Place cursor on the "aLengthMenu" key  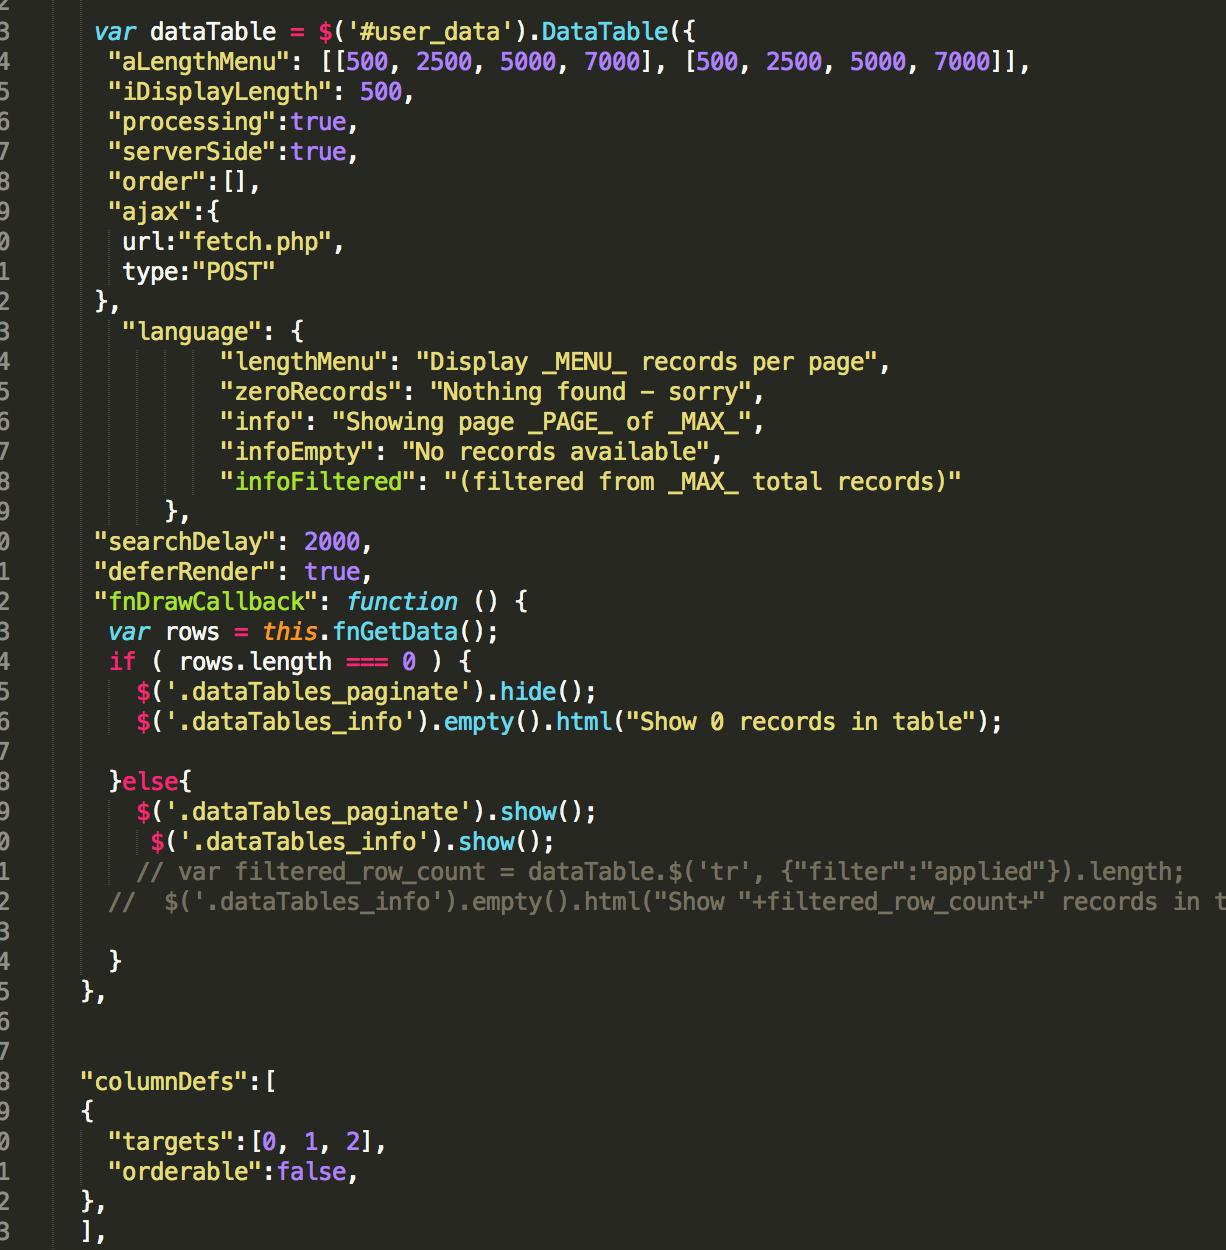pos(198,62)
